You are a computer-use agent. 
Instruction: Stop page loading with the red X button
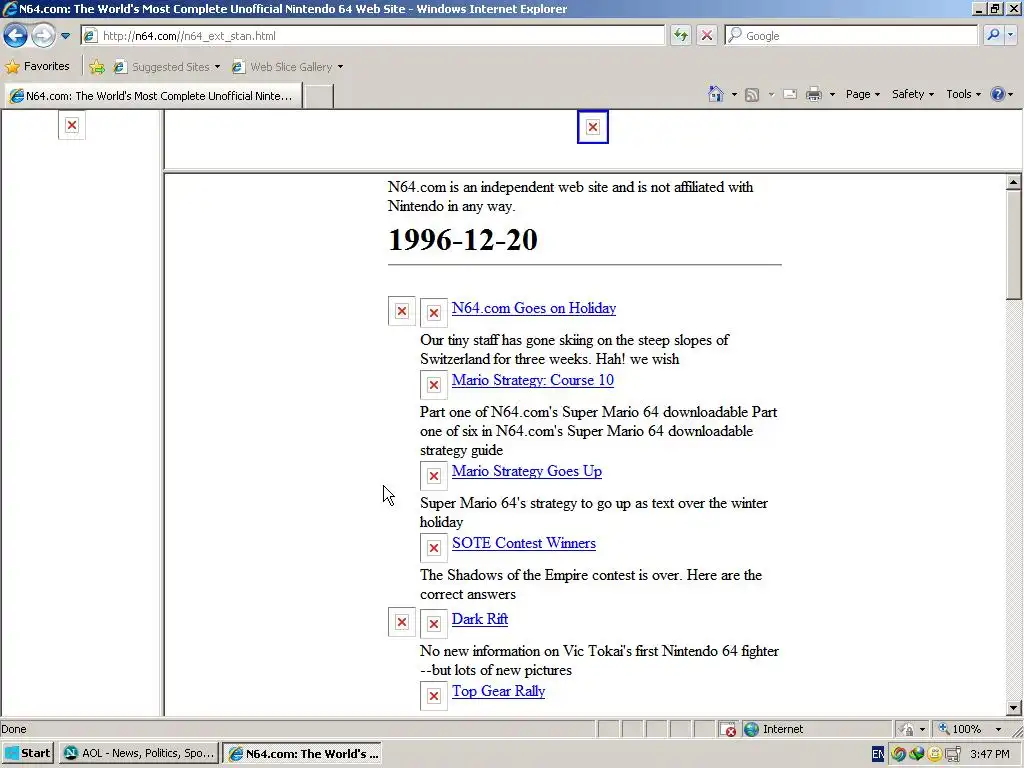pyautogui.click(x=707, y=35)
